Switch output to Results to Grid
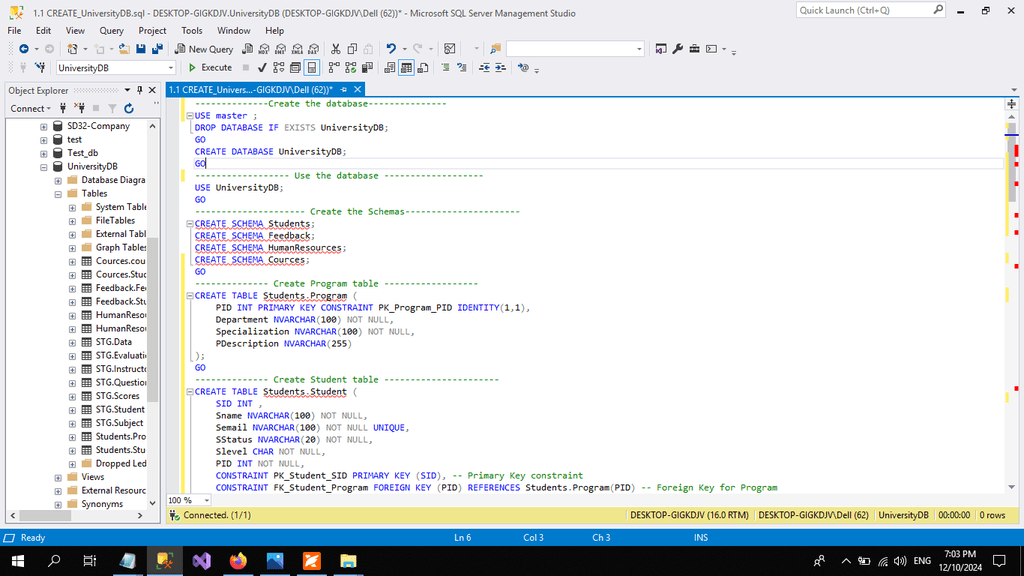Viewport: 1024px width, 576px height. [406, 68]
